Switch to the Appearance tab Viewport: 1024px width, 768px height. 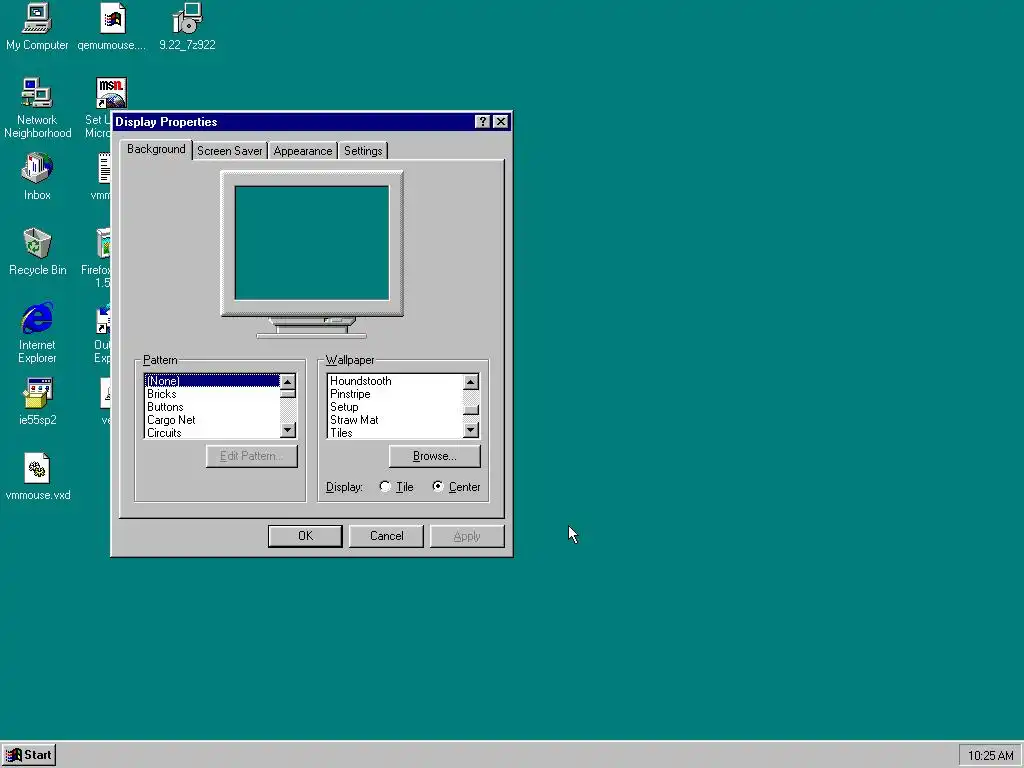click(x=302, y=151)
